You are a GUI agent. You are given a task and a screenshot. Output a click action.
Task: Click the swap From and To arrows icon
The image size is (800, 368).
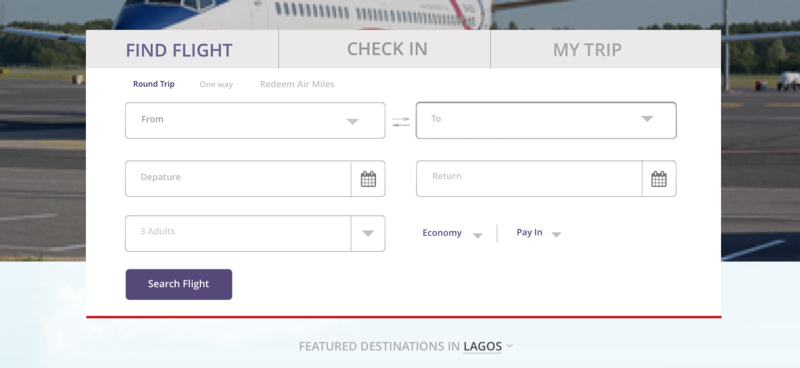point(401,122)
